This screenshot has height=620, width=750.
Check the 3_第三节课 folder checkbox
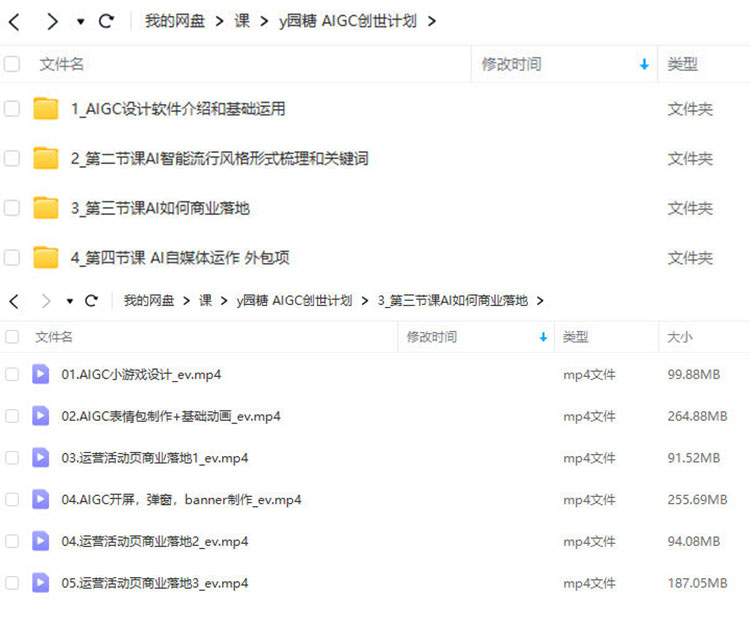pos(12,208)
